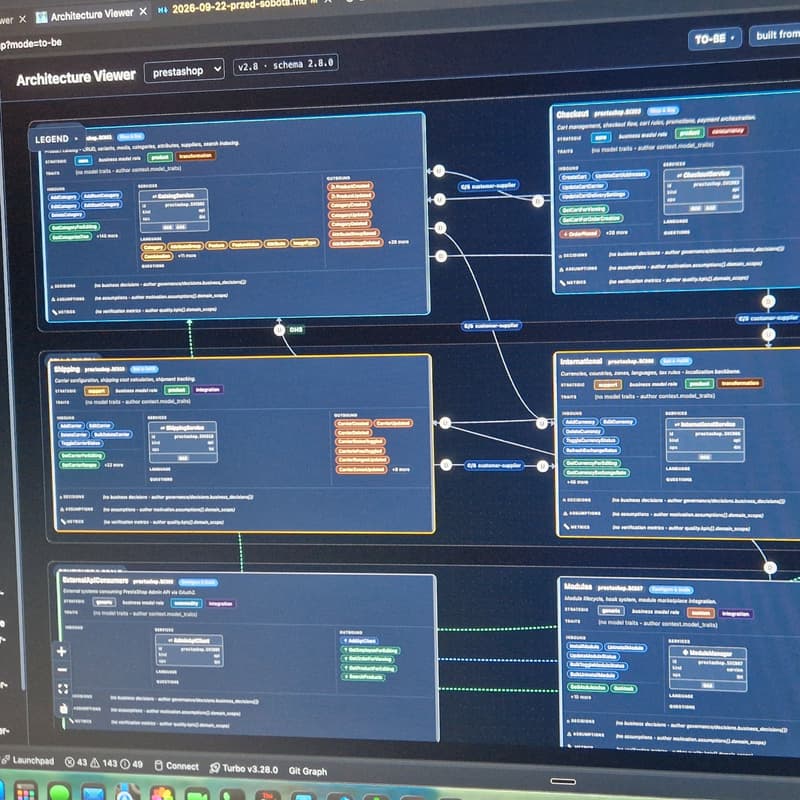Viewport: 800px width, 800px height.
Task: Fit the whole diagram to view
Action: (63, 689)
